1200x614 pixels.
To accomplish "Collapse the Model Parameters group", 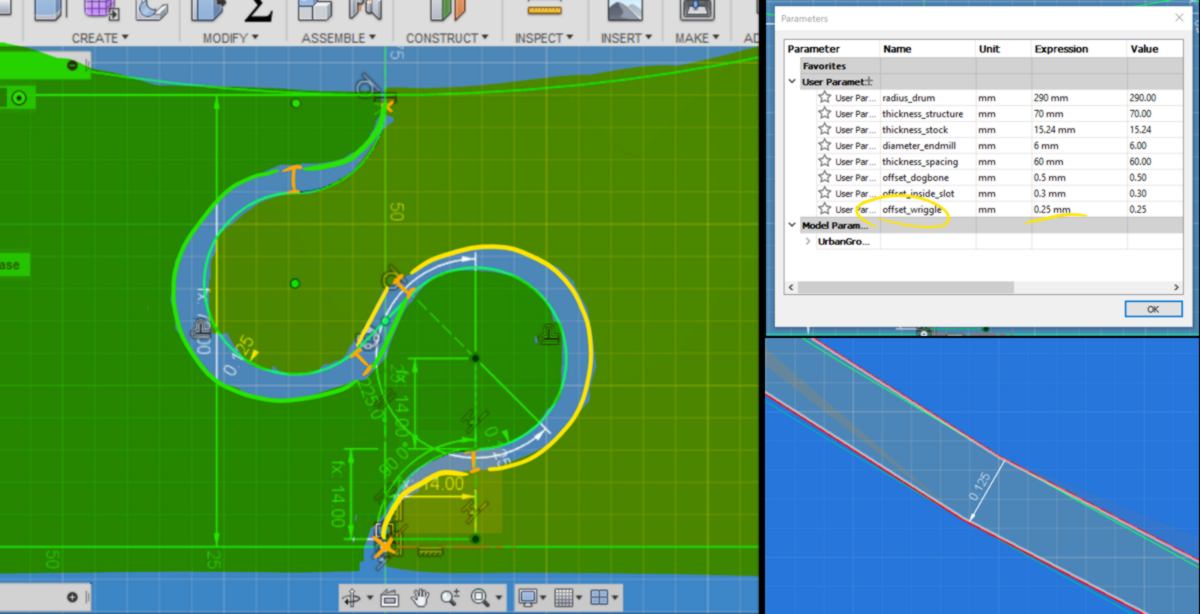I will pyautogui.click(x=792, y=225).
